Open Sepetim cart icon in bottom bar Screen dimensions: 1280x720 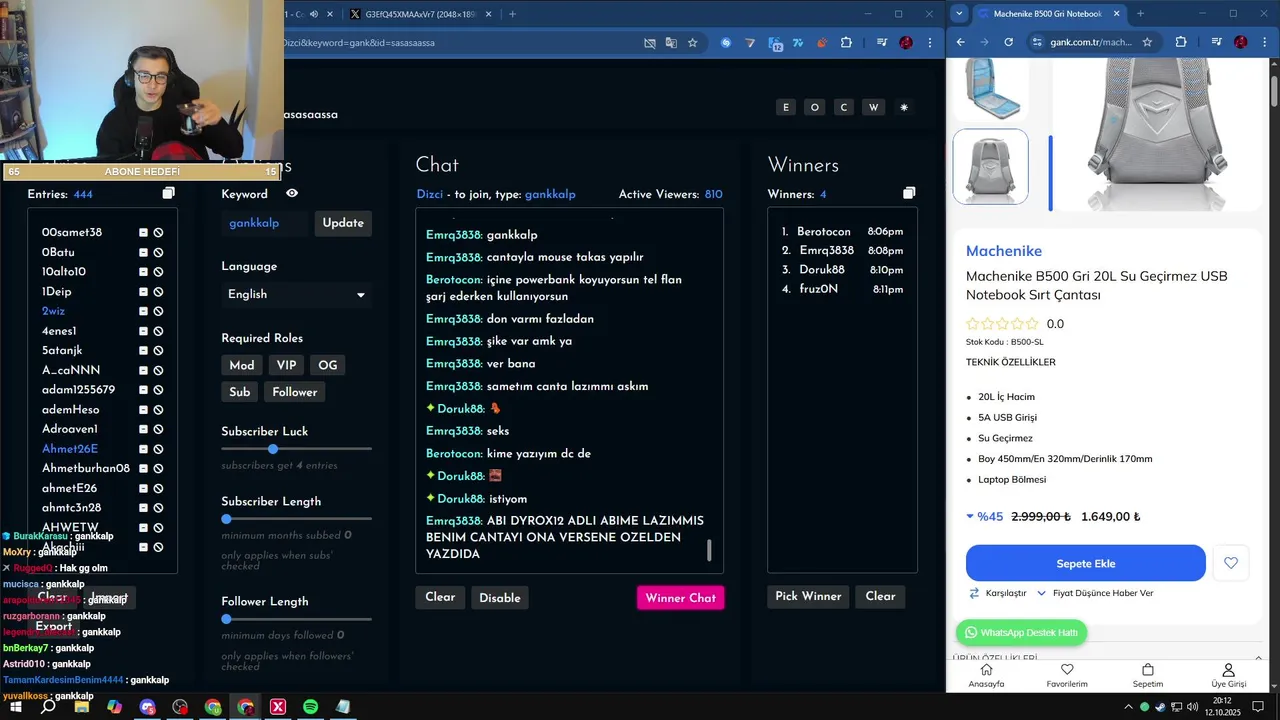click(x=1148, y=676)
